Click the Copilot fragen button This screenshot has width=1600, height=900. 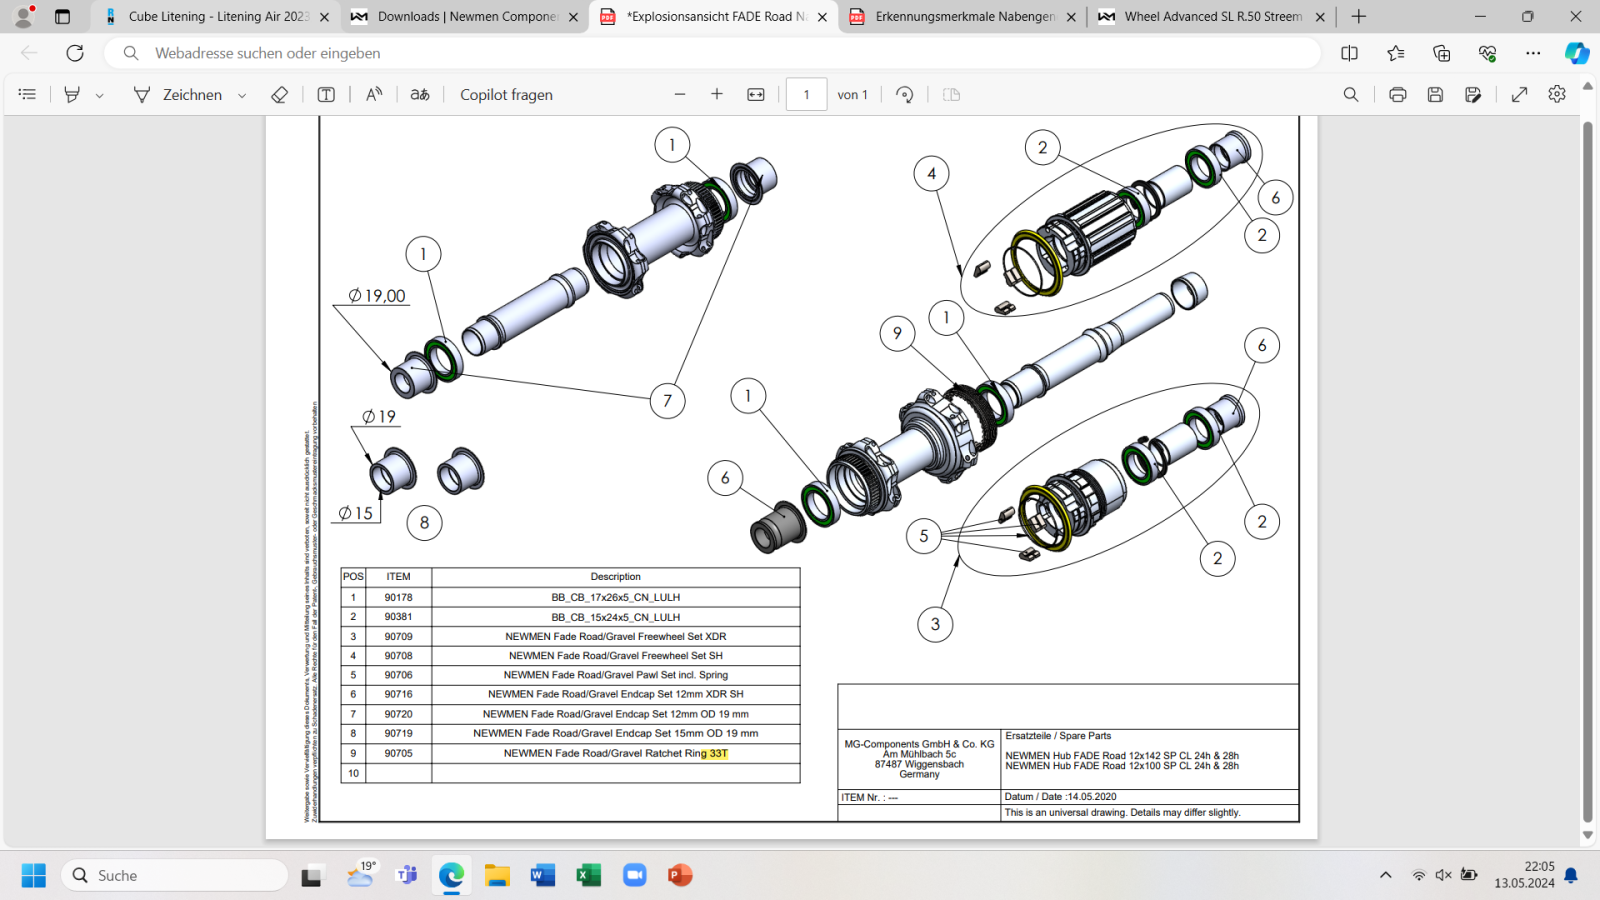coord(506,94)
